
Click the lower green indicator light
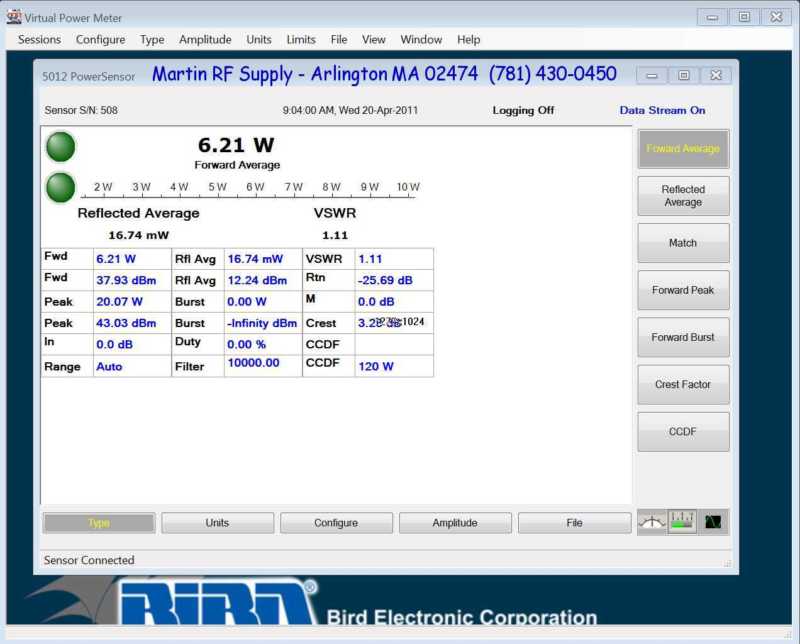[61, 187]
